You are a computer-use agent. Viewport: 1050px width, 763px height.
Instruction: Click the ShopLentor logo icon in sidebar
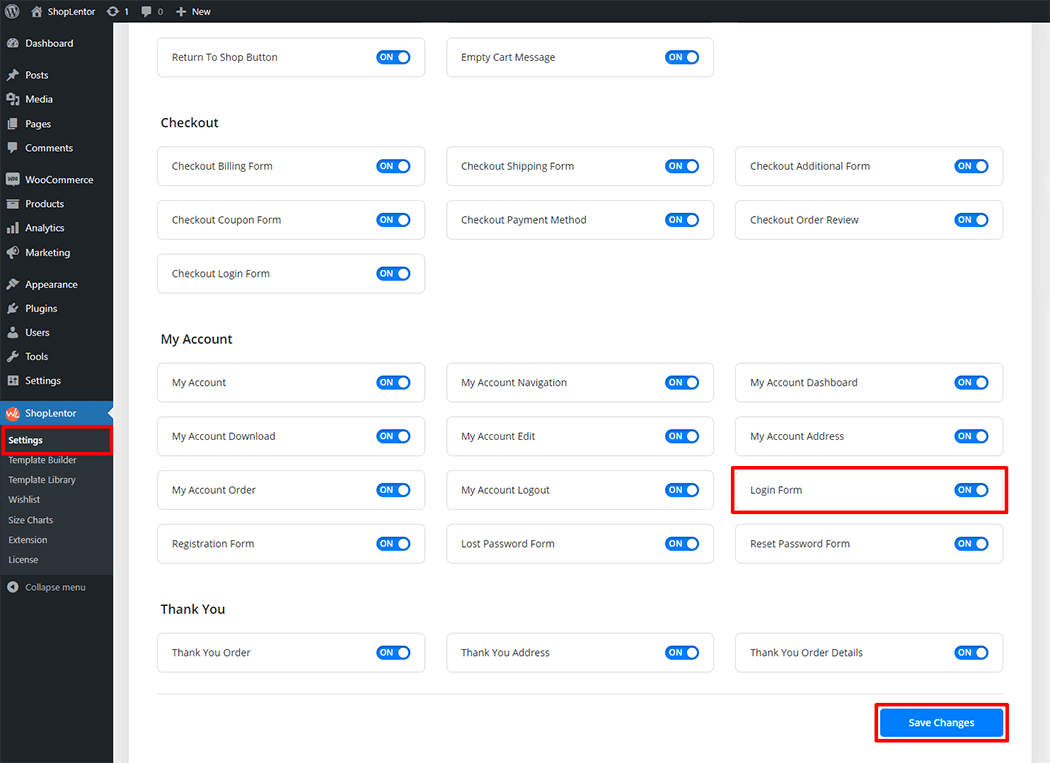[13, 413]
